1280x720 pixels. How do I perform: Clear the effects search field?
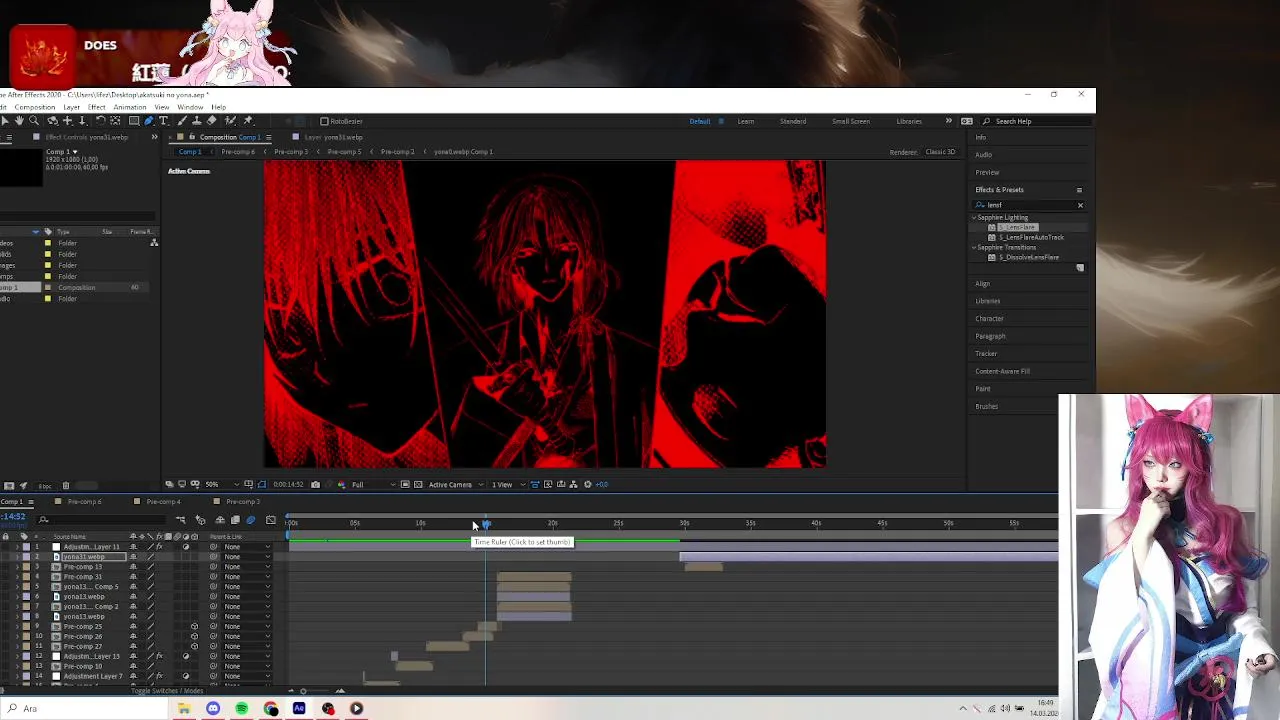pyautogui.click(x=1080, y=205)
